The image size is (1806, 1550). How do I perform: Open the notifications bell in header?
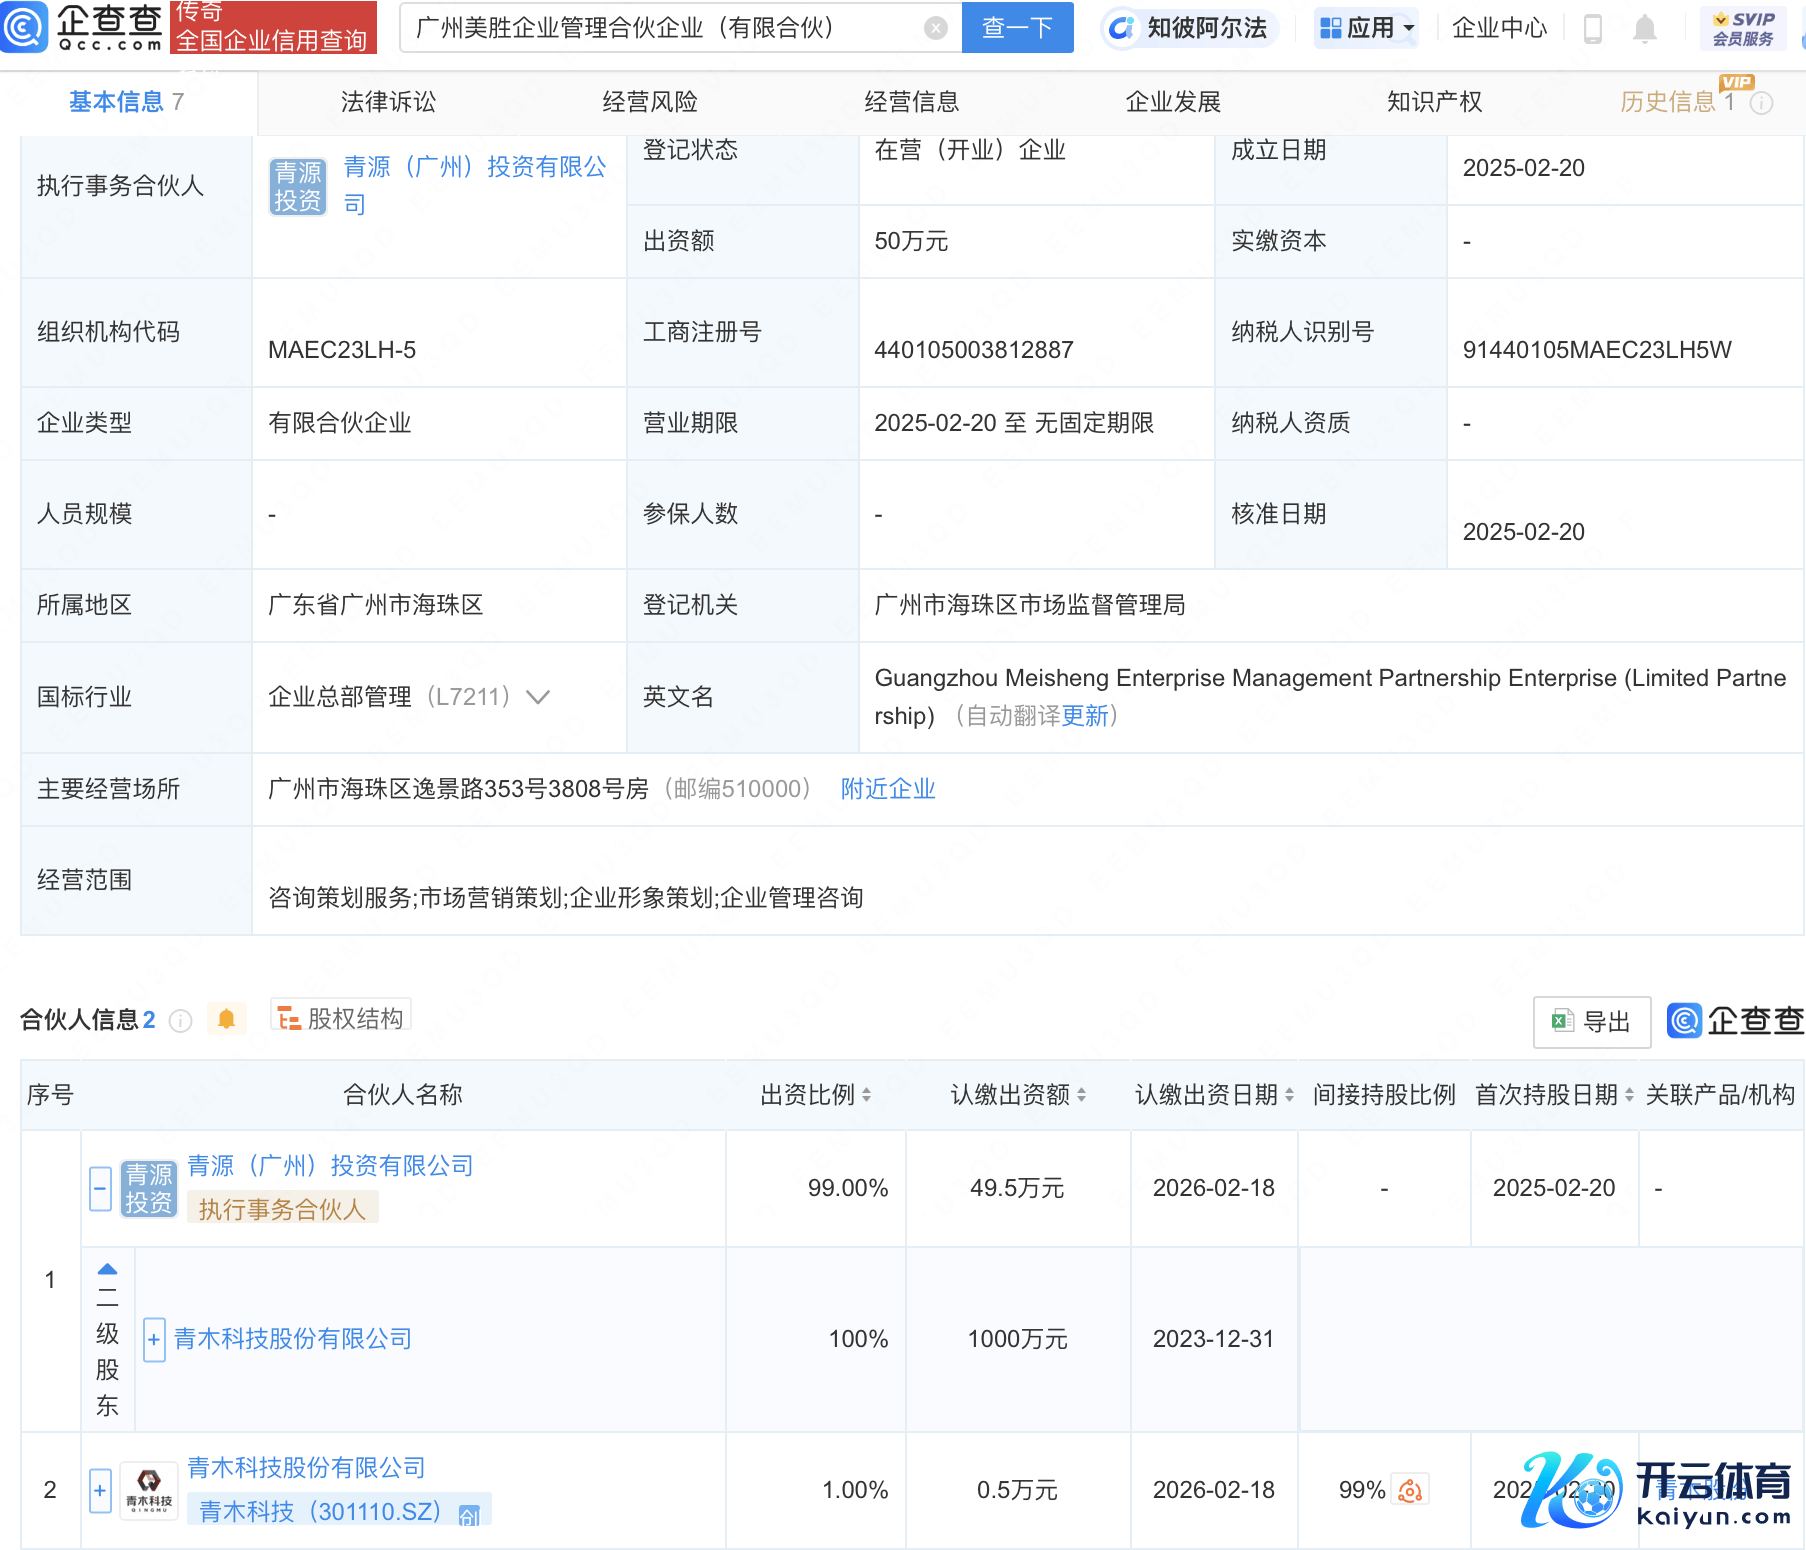pyautogui.click(x=1644, y=29)
